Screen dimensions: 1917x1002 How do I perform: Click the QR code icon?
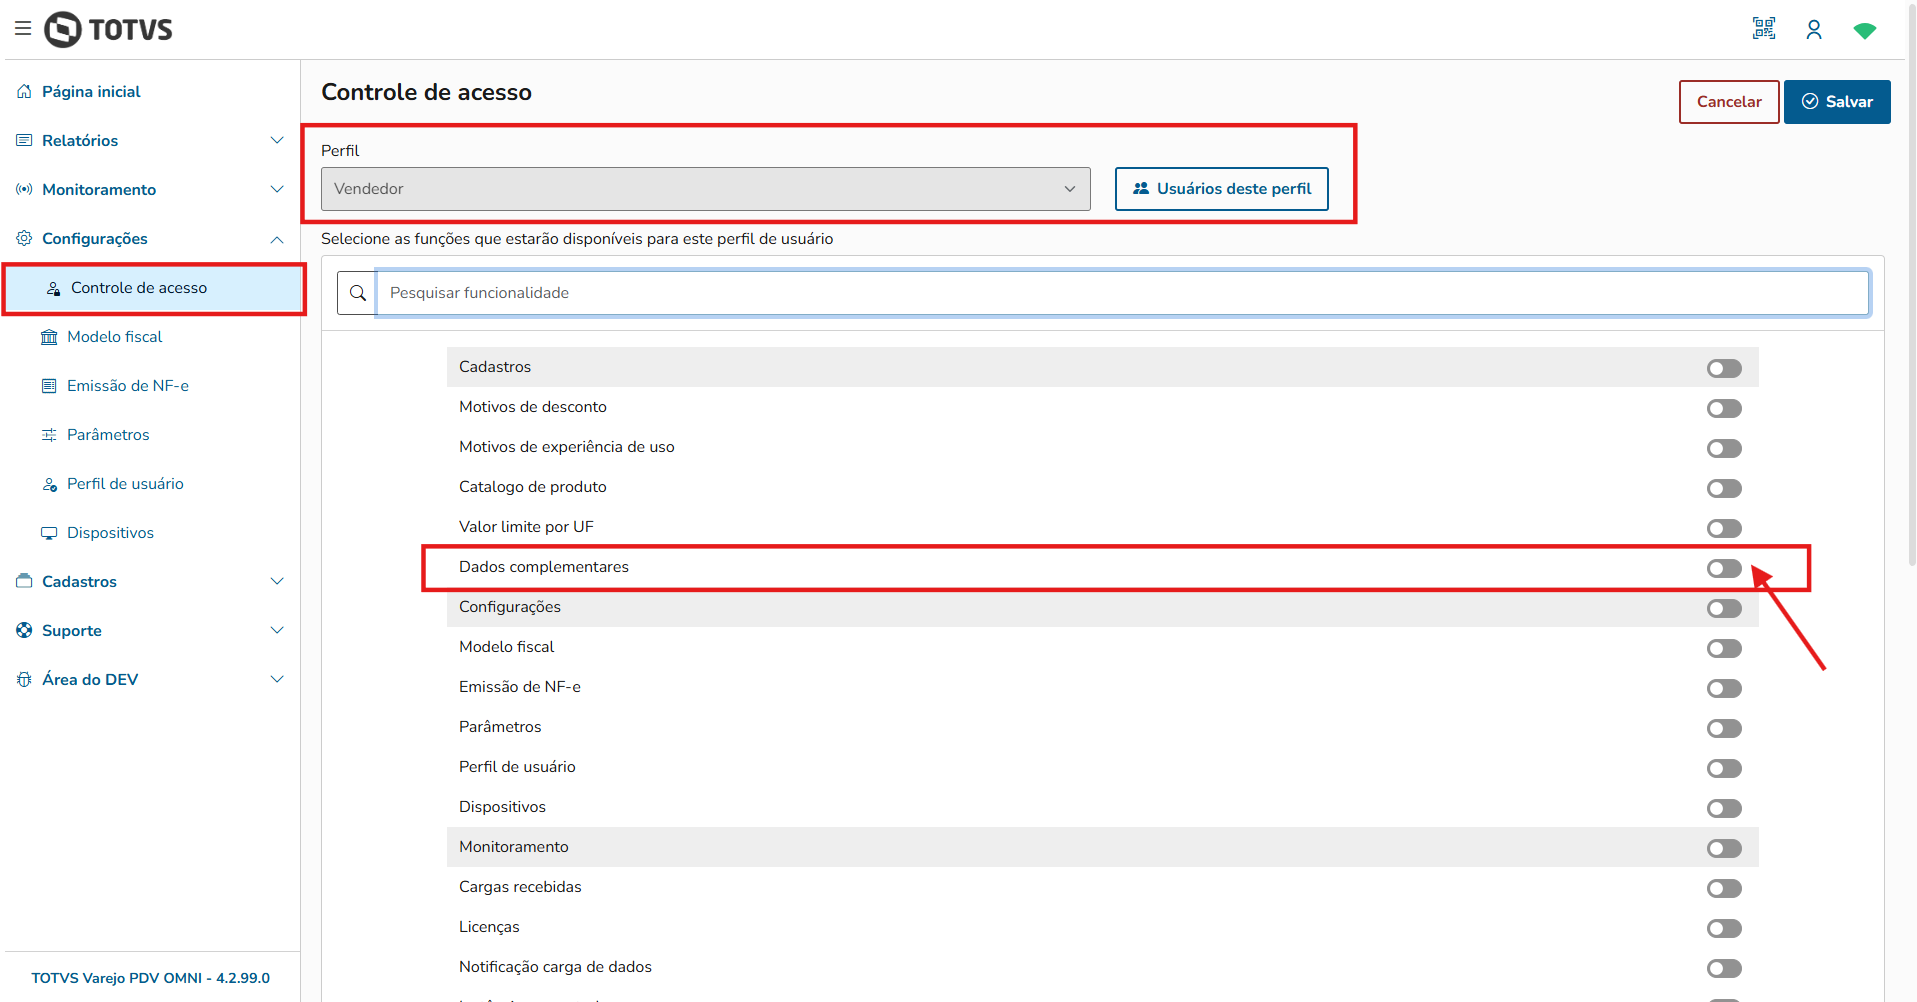[1764, 29]
